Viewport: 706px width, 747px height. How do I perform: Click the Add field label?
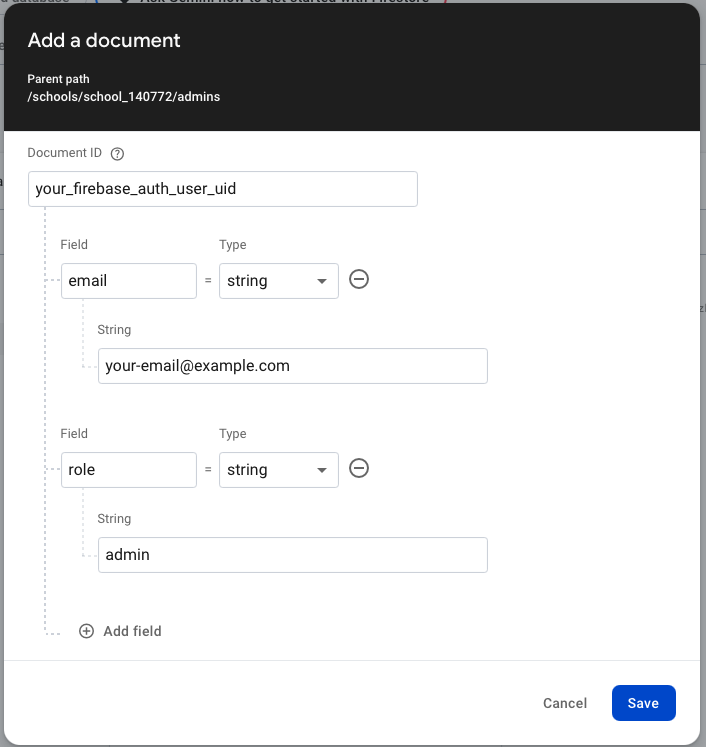132,631
